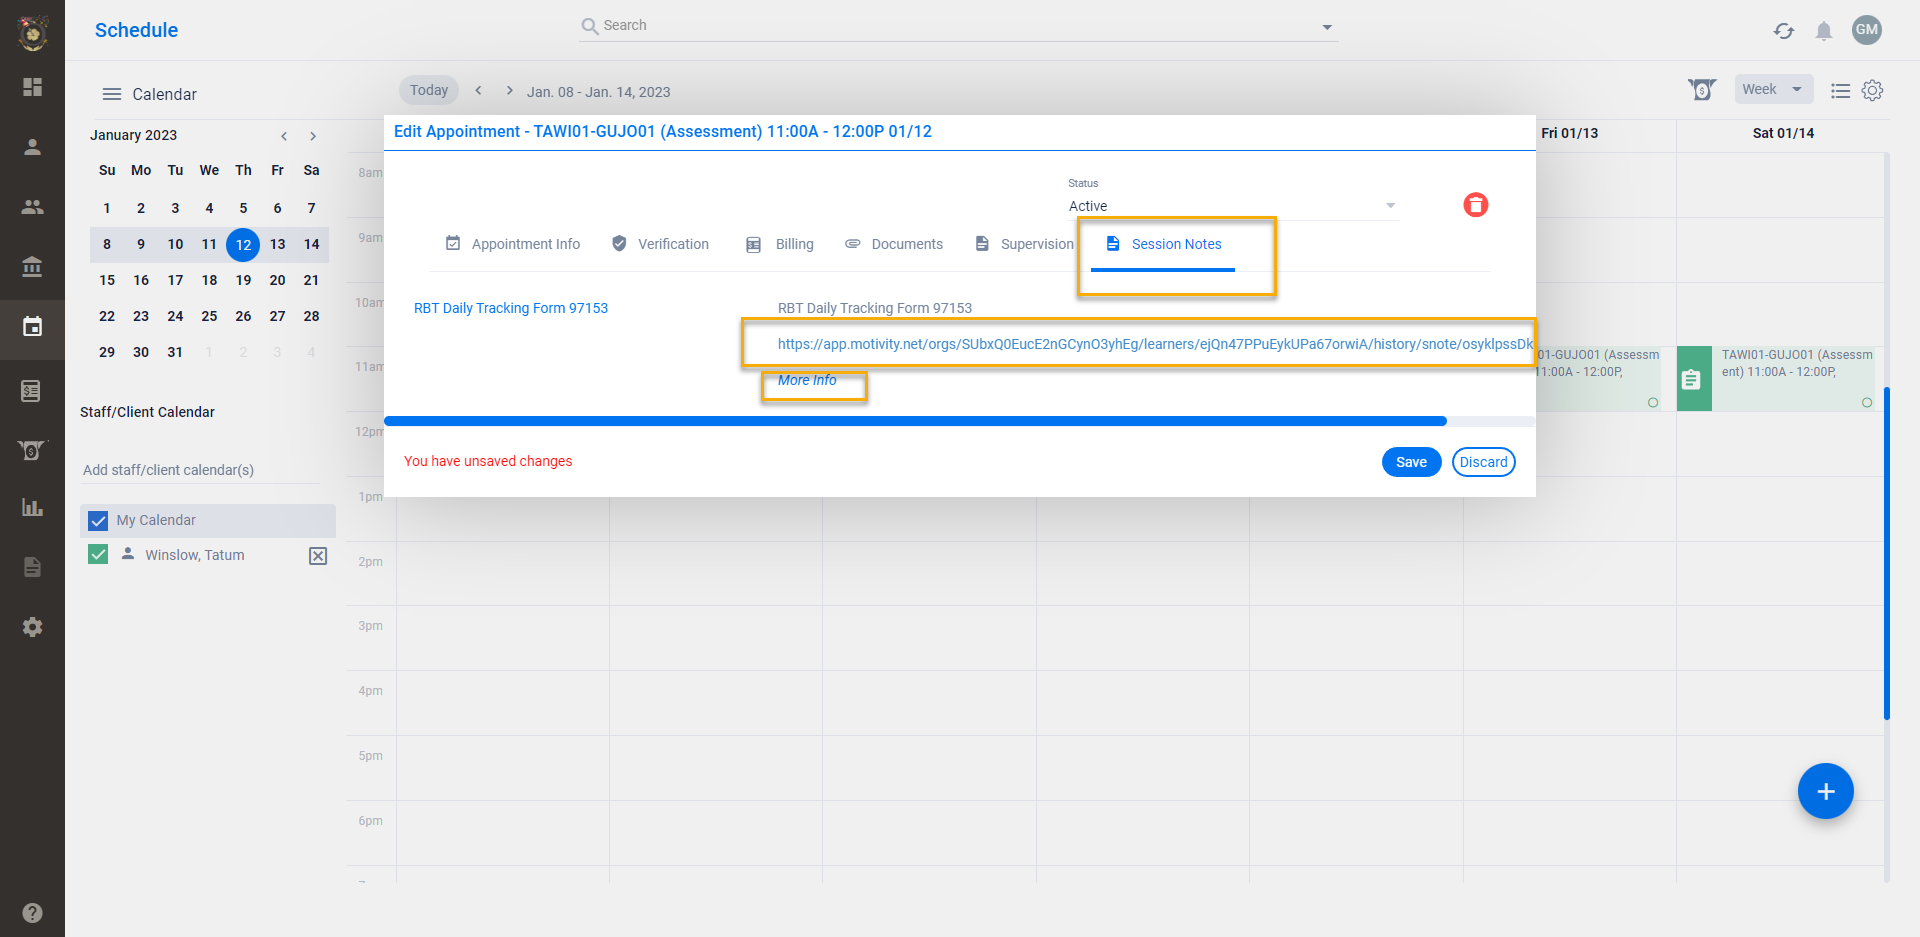Click the floating blue plus button
1920x937 pixels.
tap(1825, 791)
